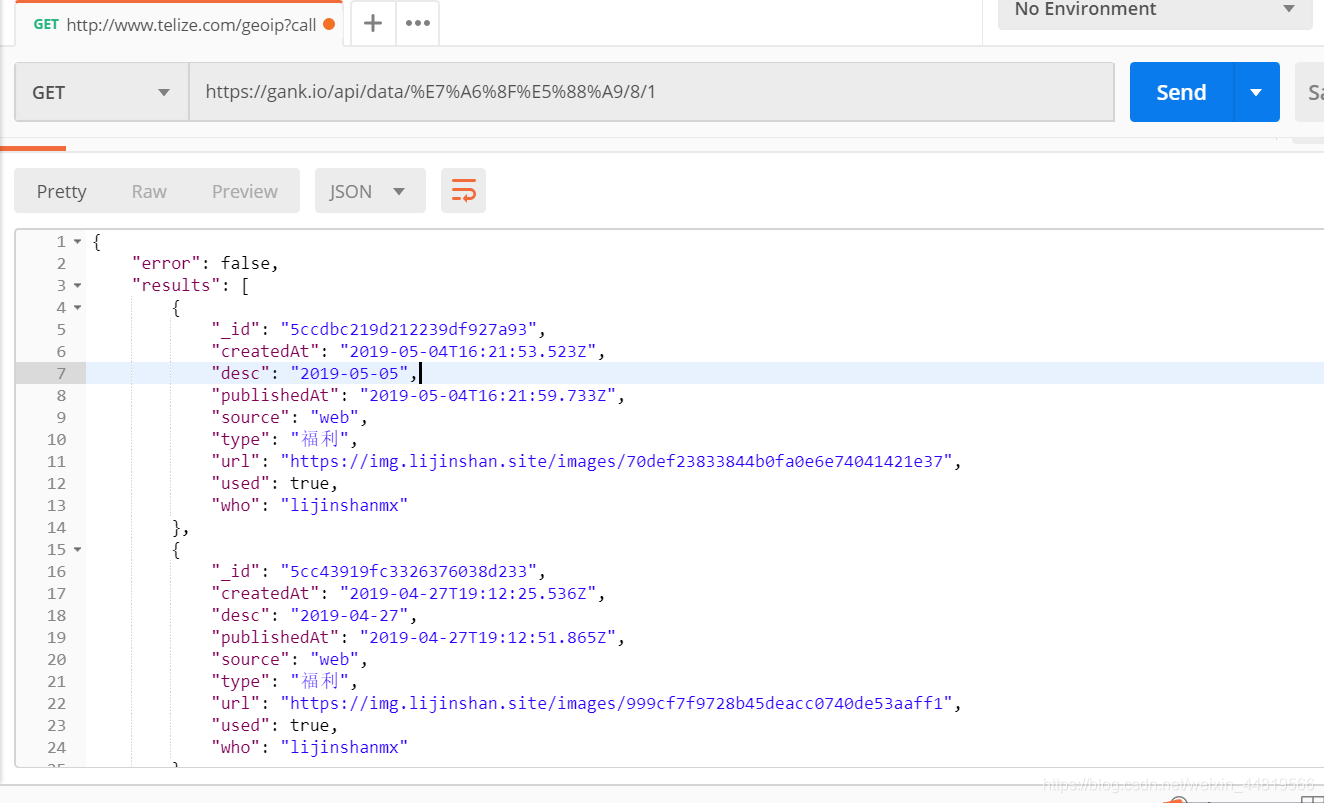1324x803 pixels.
Task: Collapse the second result object at line 15
Action: coord(78,550)
